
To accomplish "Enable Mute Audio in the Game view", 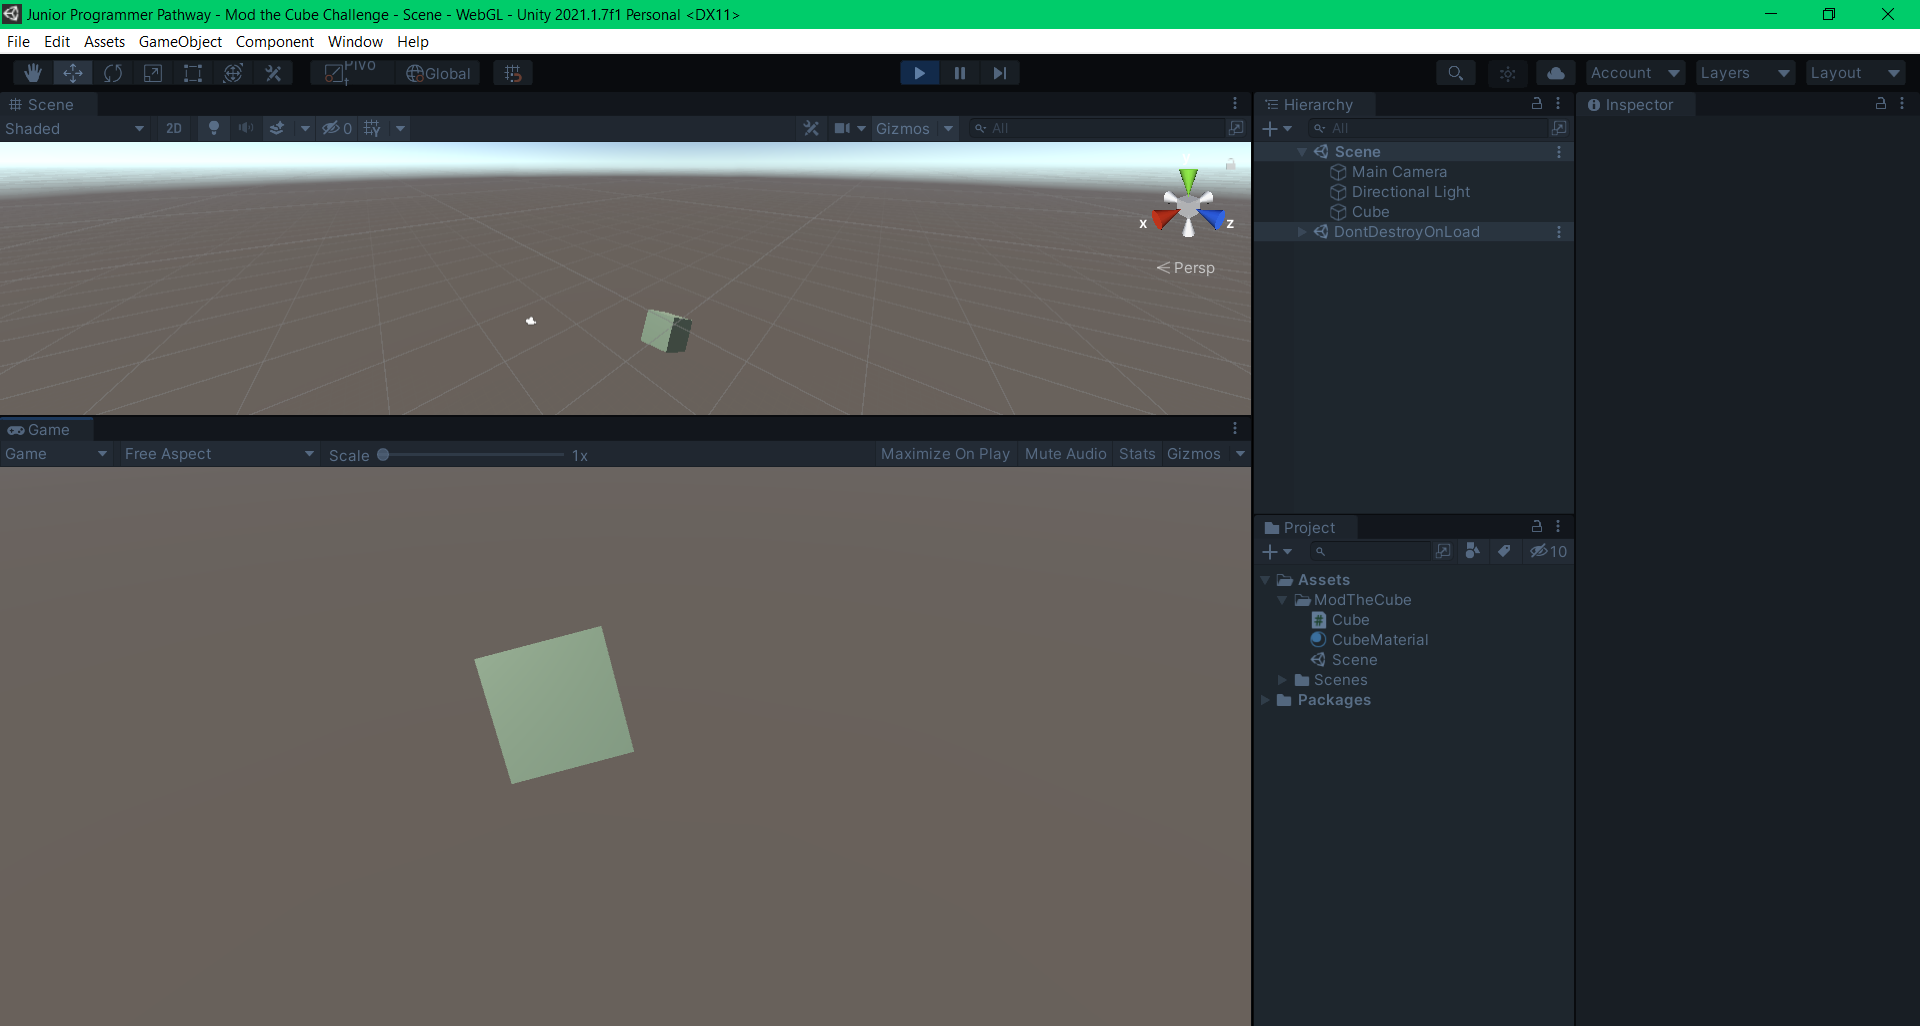I will [1065, 453].
